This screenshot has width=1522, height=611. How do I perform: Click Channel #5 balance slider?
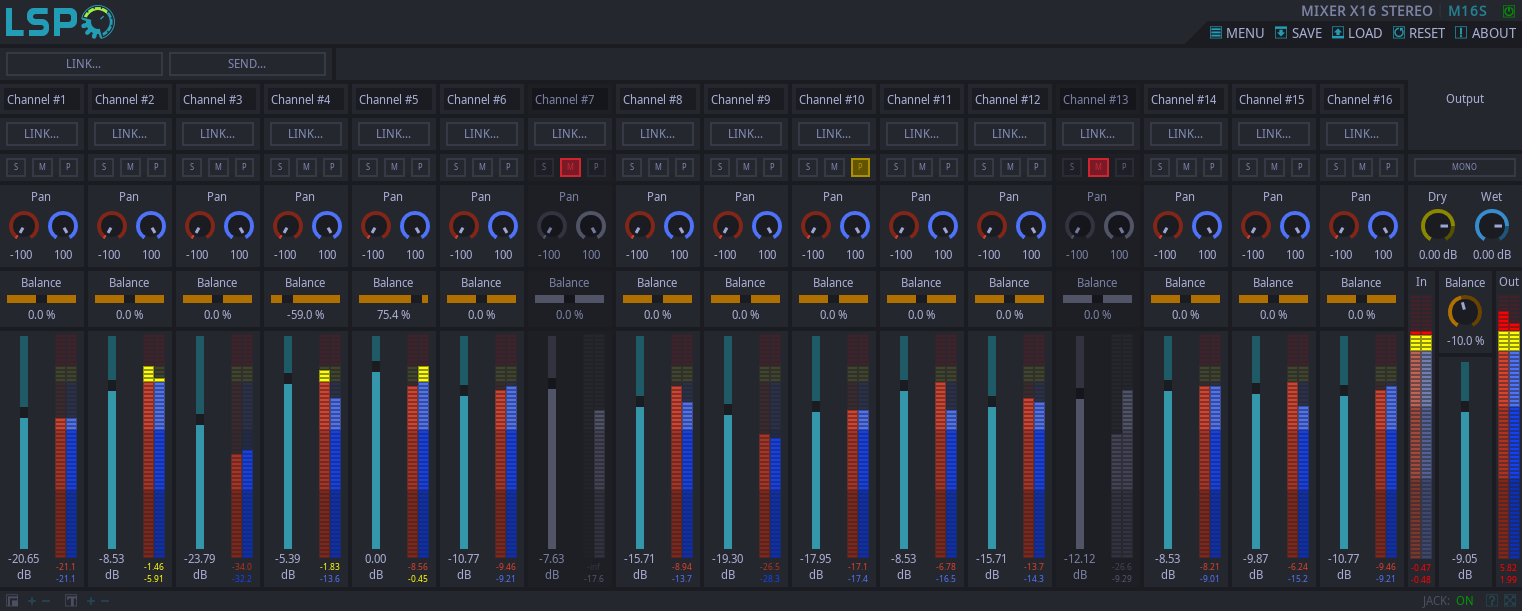pos(393,299)
